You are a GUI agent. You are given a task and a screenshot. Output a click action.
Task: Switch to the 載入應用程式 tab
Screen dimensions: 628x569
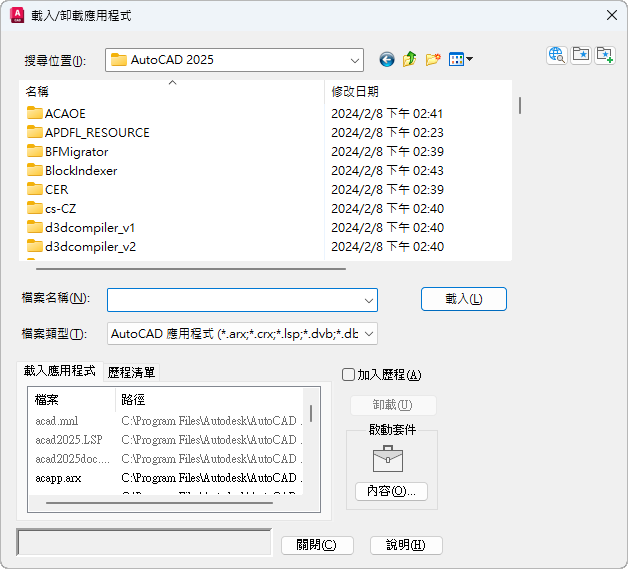click(59, 371)
